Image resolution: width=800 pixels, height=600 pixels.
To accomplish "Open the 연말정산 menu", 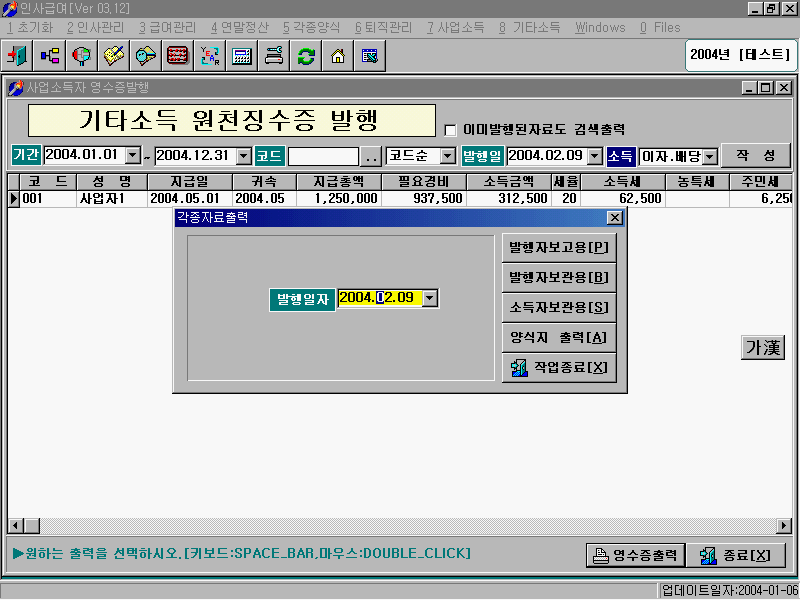I will point(239,27).
